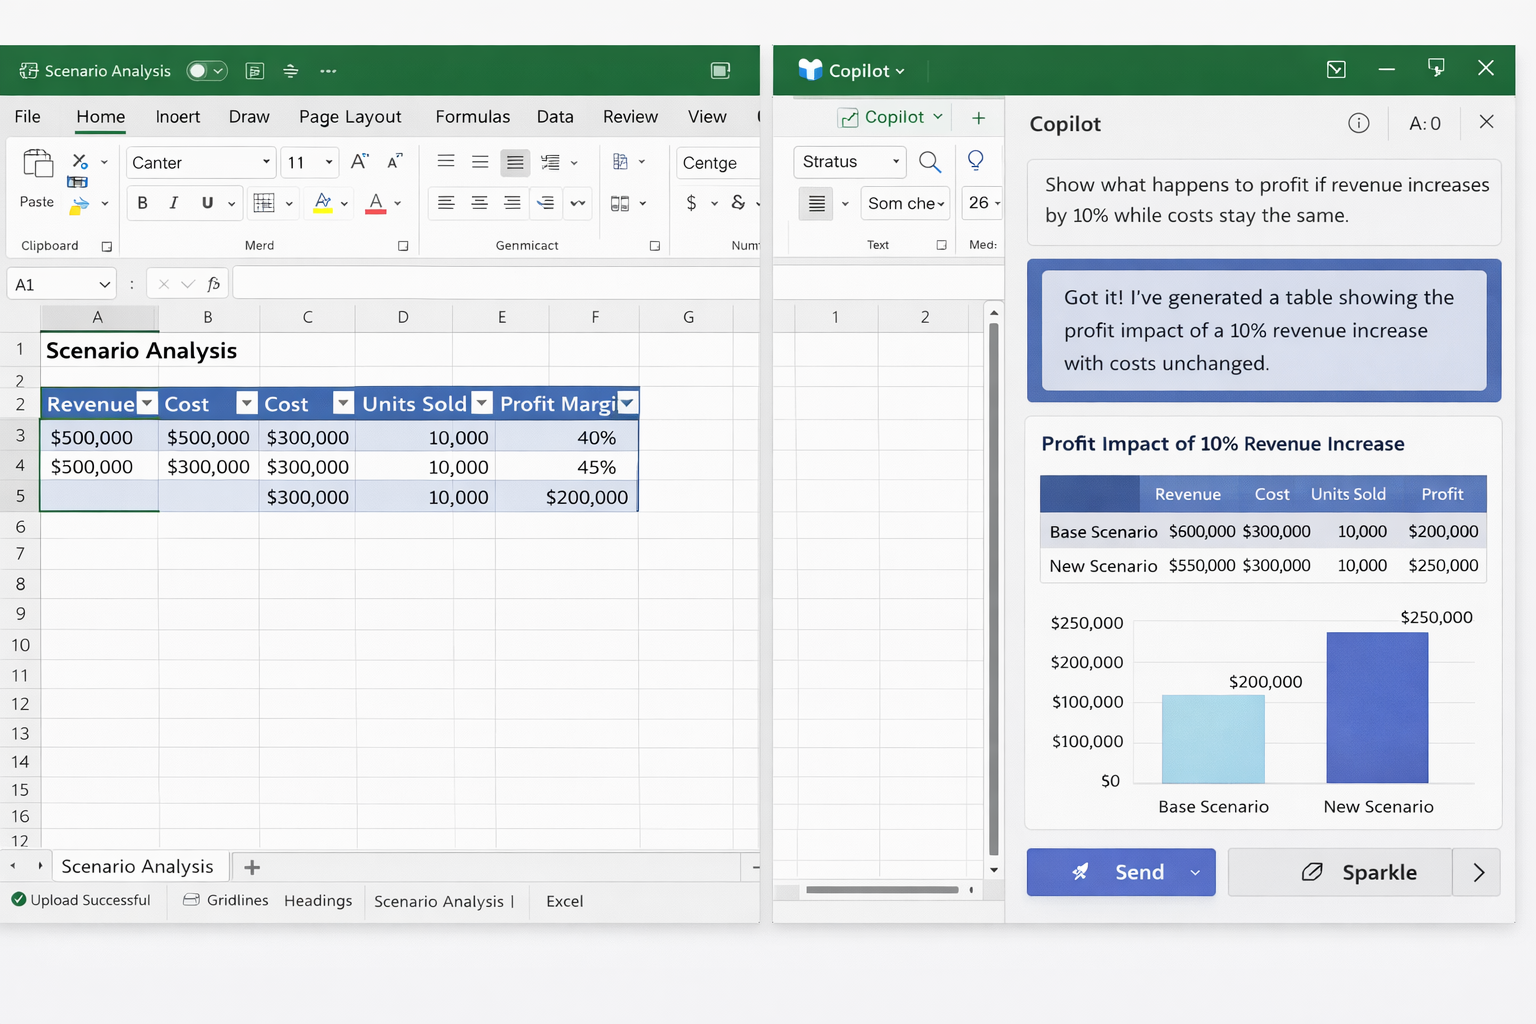1536x1024 pixels.
Task: Expand the Name Box A1 dropdown
Action: (104, 285)
